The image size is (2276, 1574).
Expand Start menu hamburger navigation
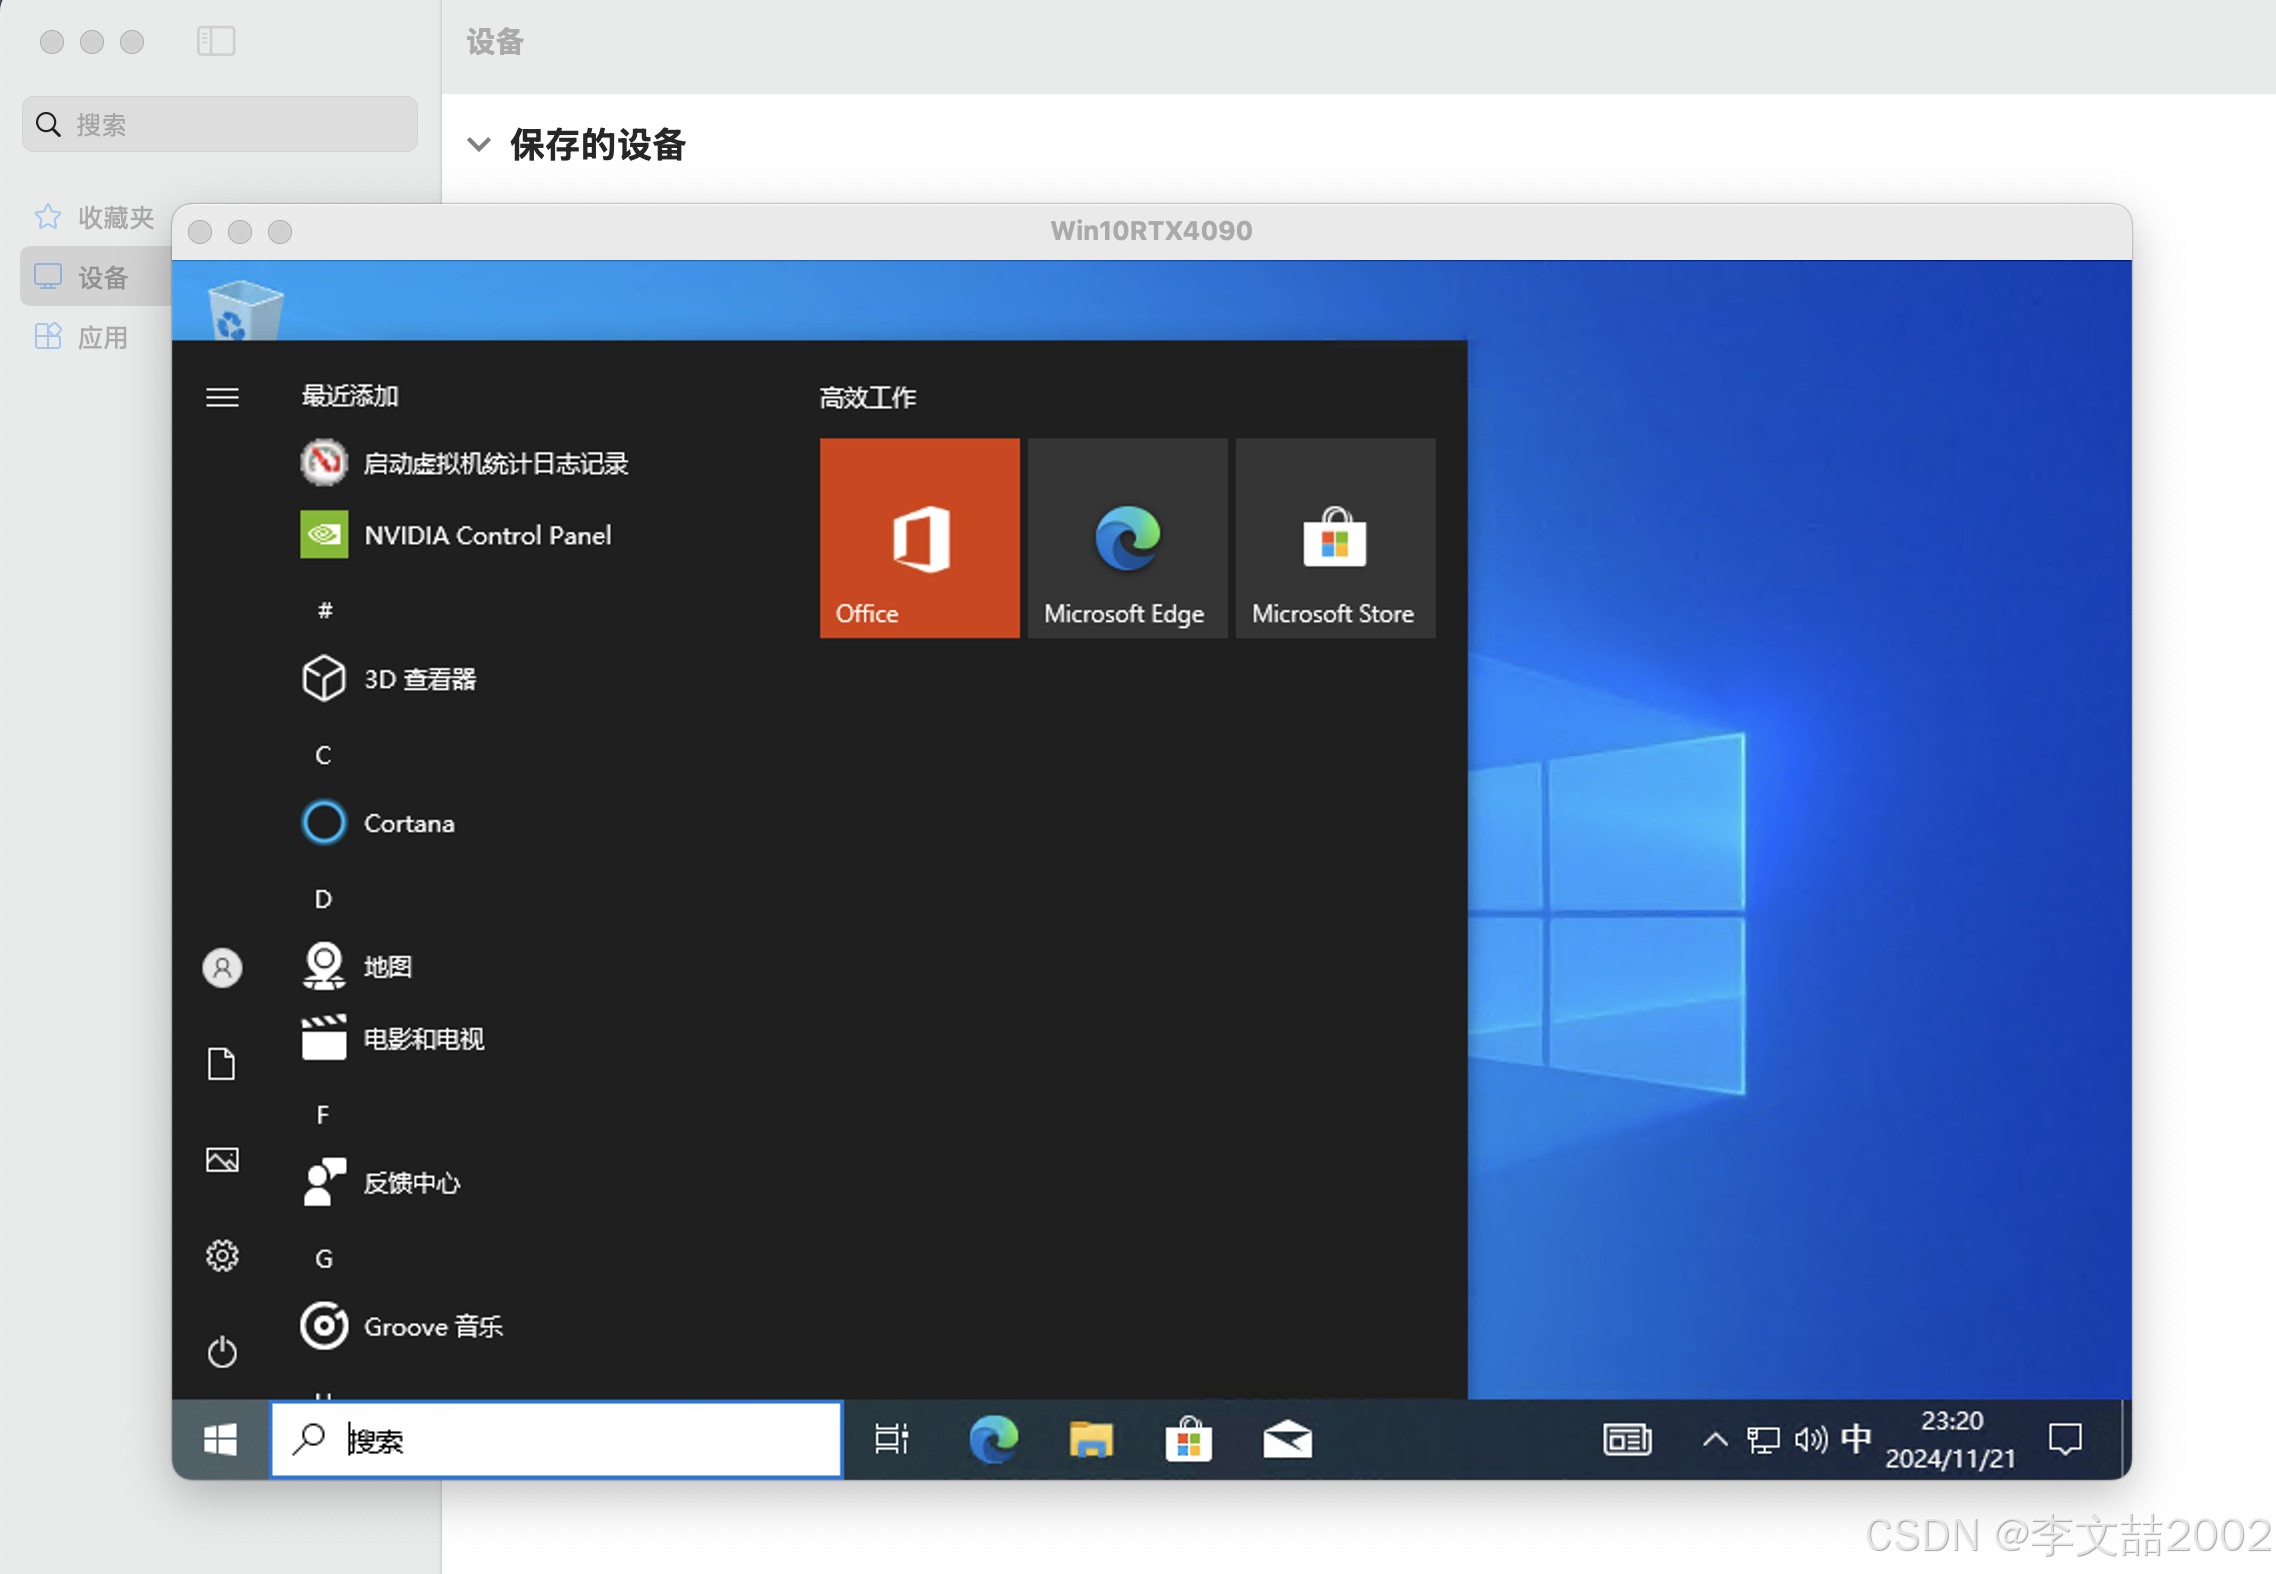click(x=222, y=398)
